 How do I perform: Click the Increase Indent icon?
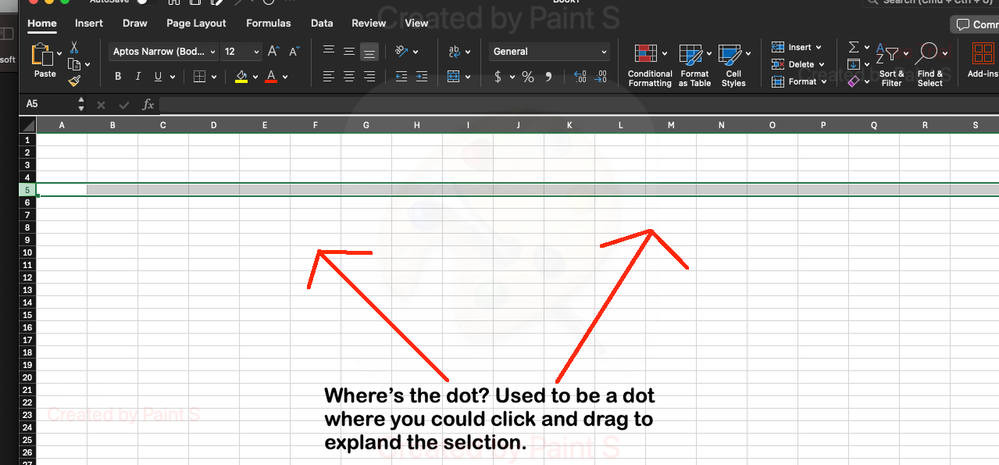[421, 76]
